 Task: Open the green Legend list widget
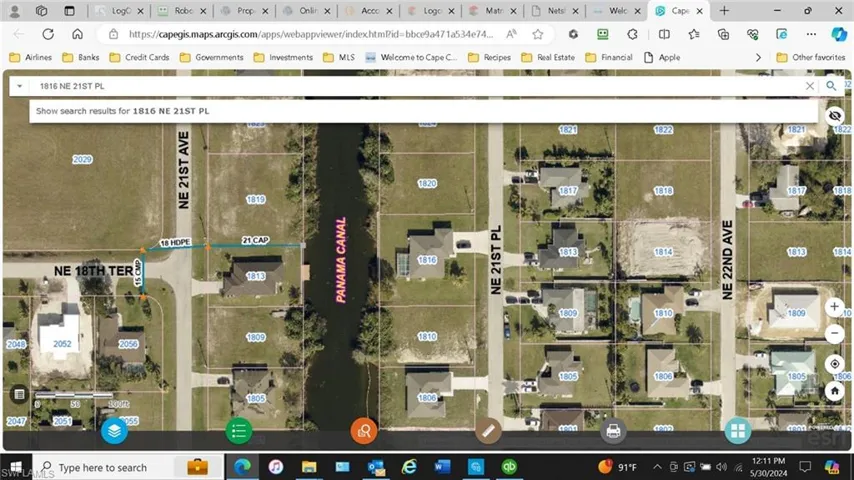tap(239, 431)
